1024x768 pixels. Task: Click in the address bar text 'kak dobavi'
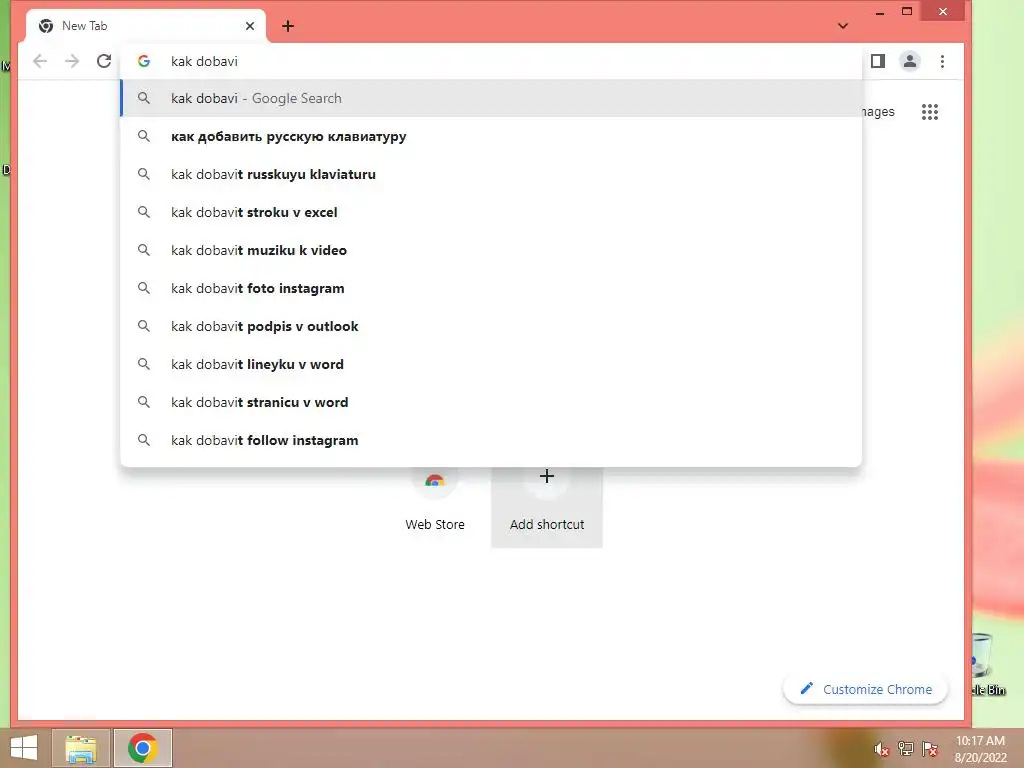pyautogui.click(x=204, y=61)
